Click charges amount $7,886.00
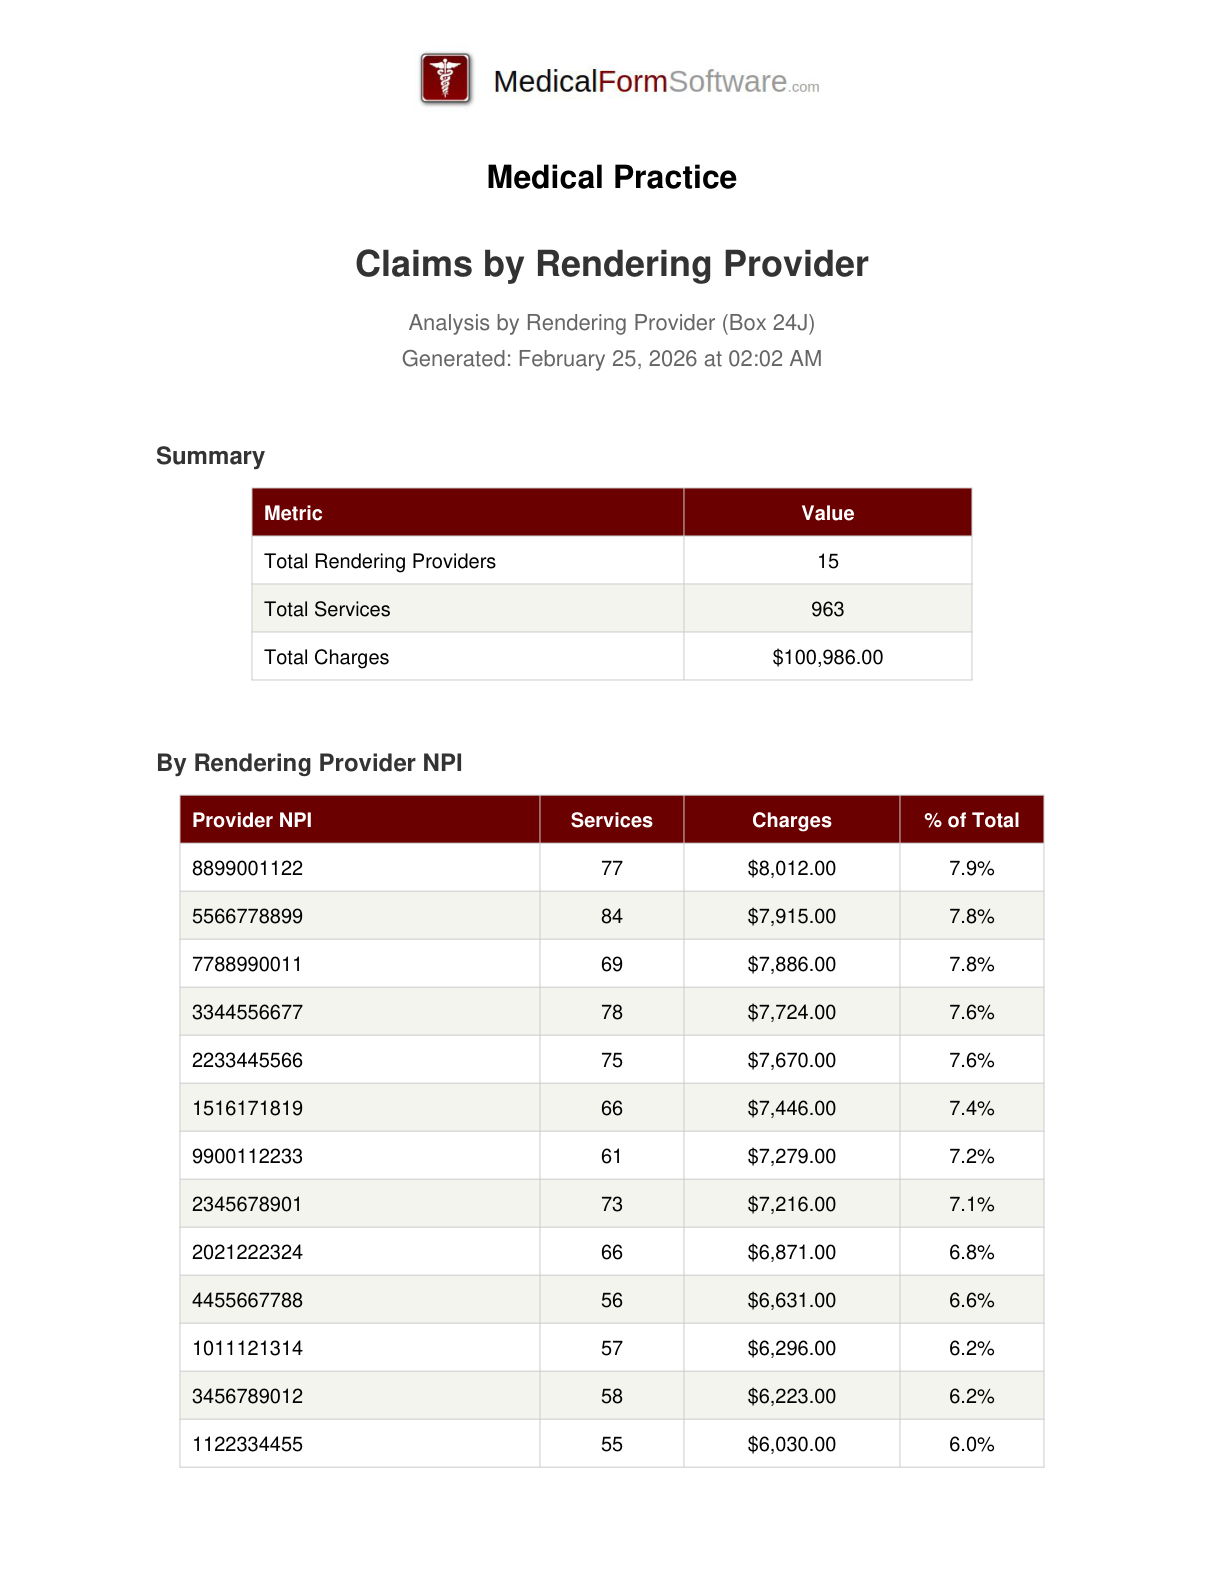This screenshot has width=1224, height=1584. [791, 964]
